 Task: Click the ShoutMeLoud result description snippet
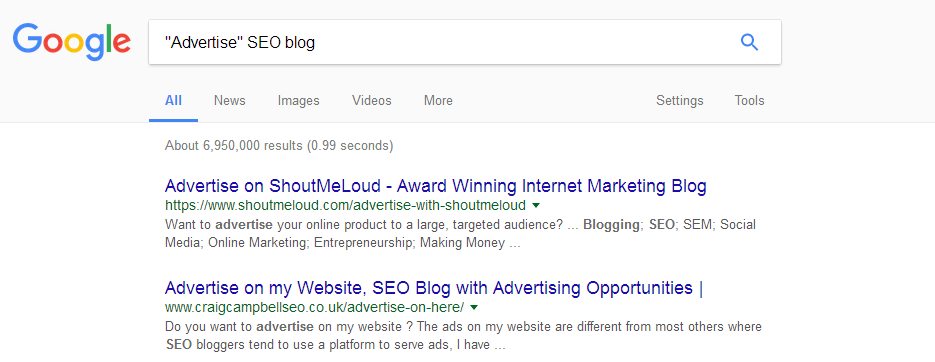[x=460, y=234]
